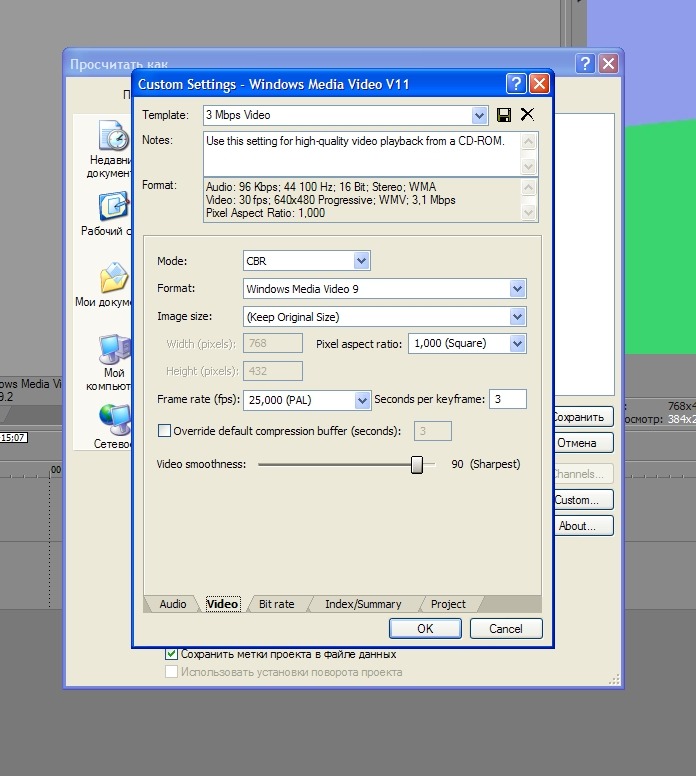Uncheck Сохранить метки проекта в файле данных
Viewport: 696px width, 776px height.
click(x=171, y=654)
